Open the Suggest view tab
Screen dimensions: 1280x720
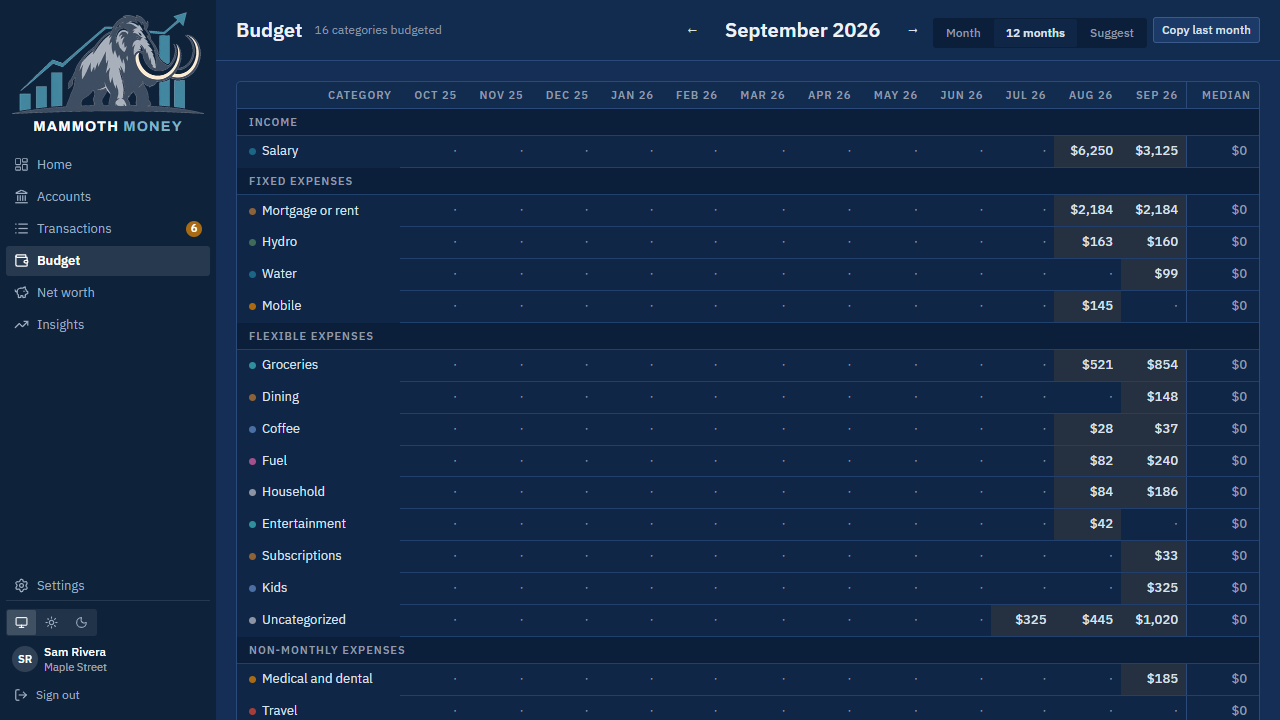(1112, 33)
